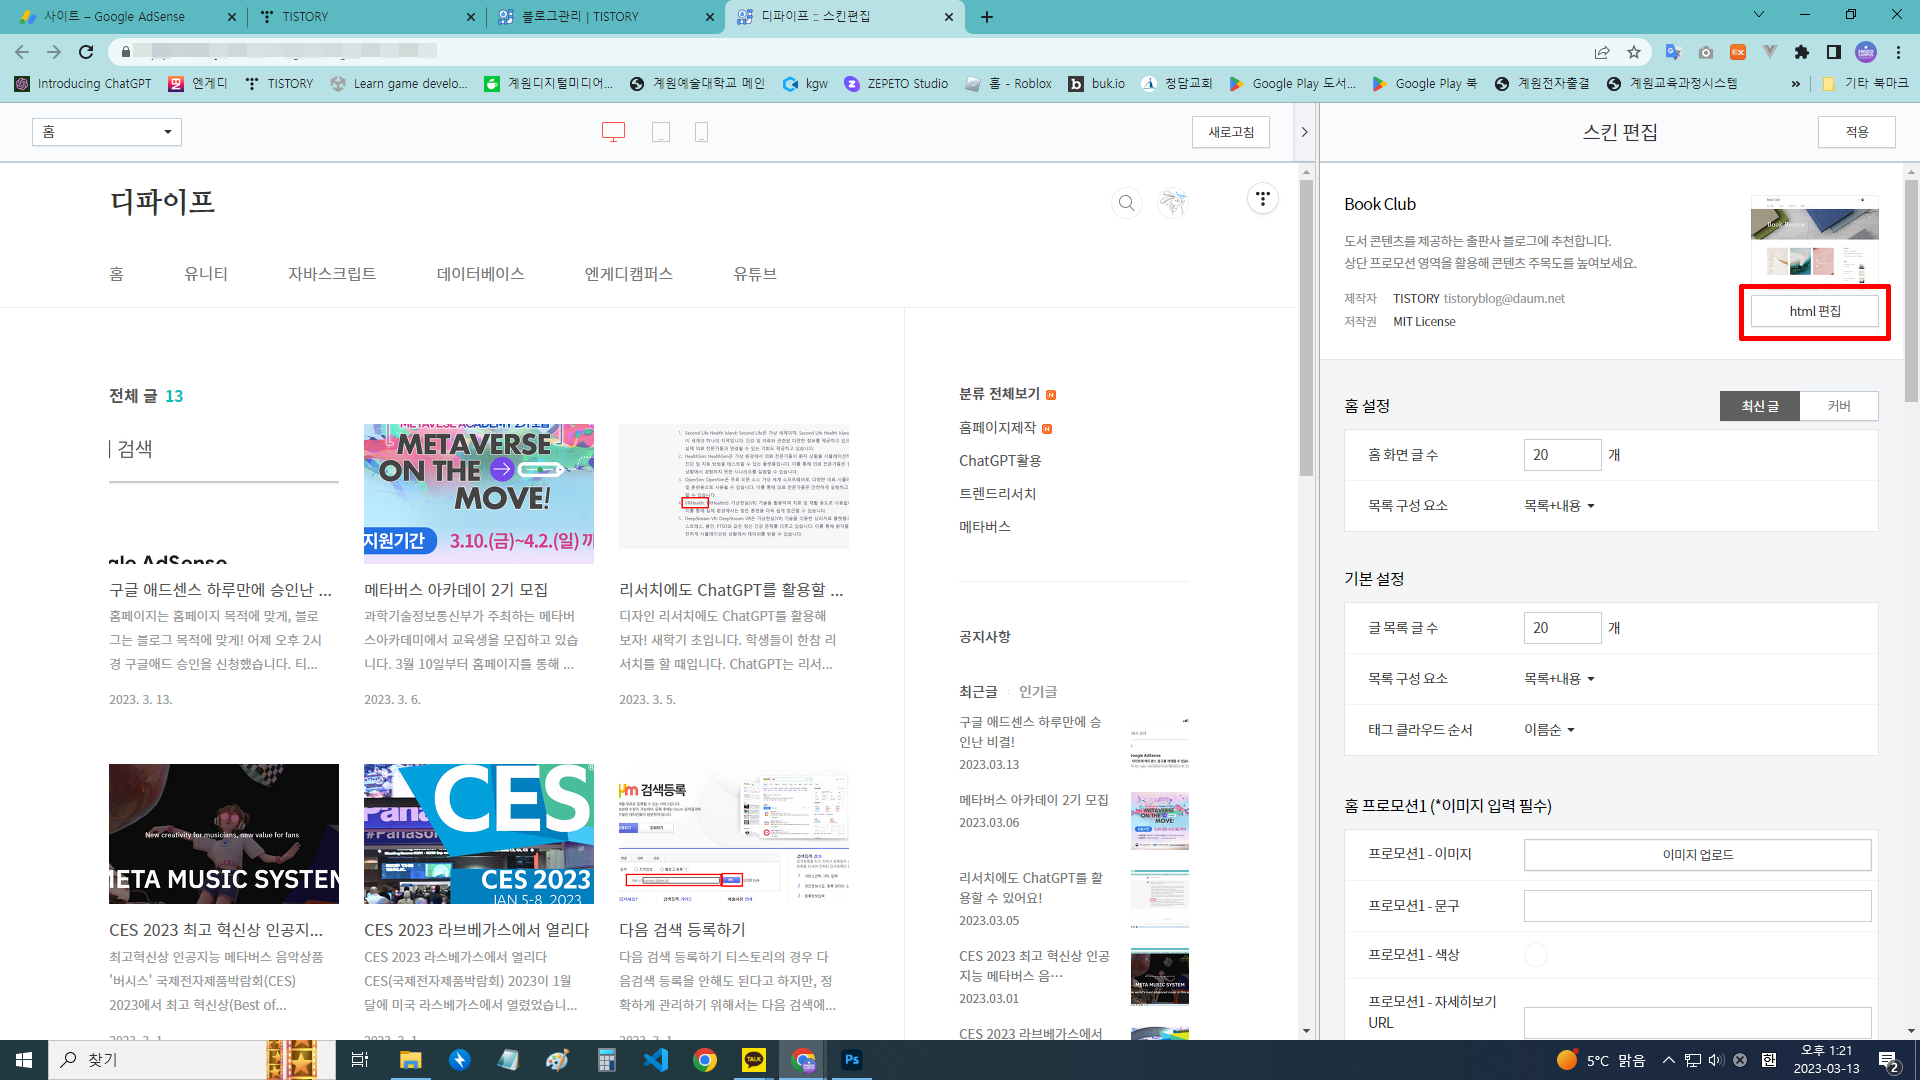This screenshot has height=1080, width=1920.
Task: Select tablet preview mode icon
Action: (x=661, y=132)
